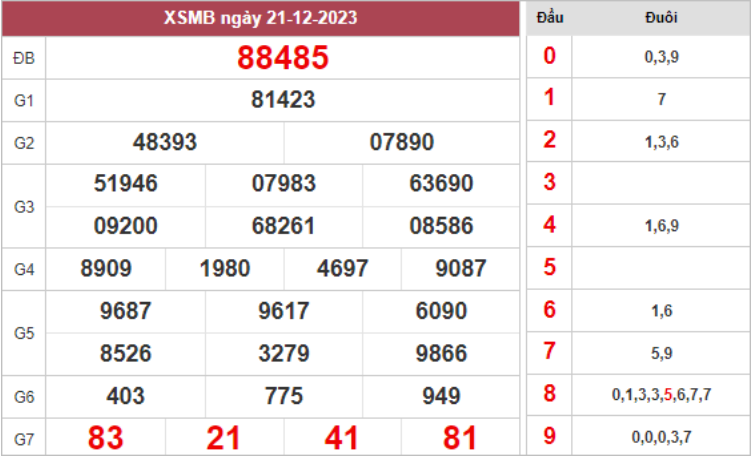The height and width of the screenshot is (459, 754).
Task: Click G3 number 51946
Action: [126, 184]
